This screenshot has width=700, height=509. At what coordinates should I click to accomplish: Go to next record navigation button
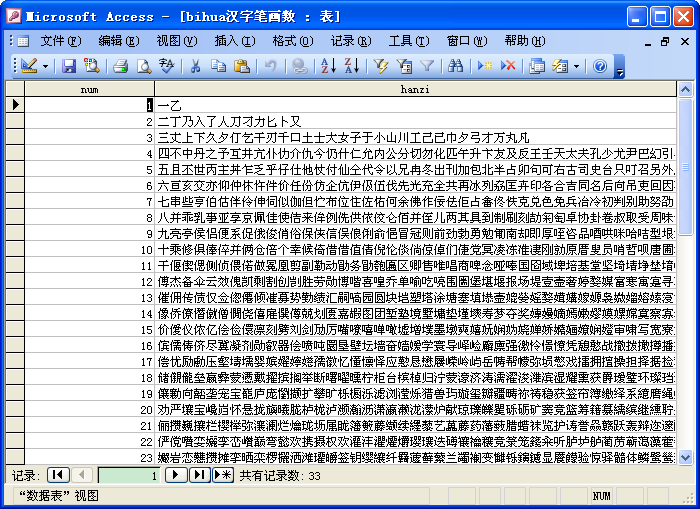point(176,475)
